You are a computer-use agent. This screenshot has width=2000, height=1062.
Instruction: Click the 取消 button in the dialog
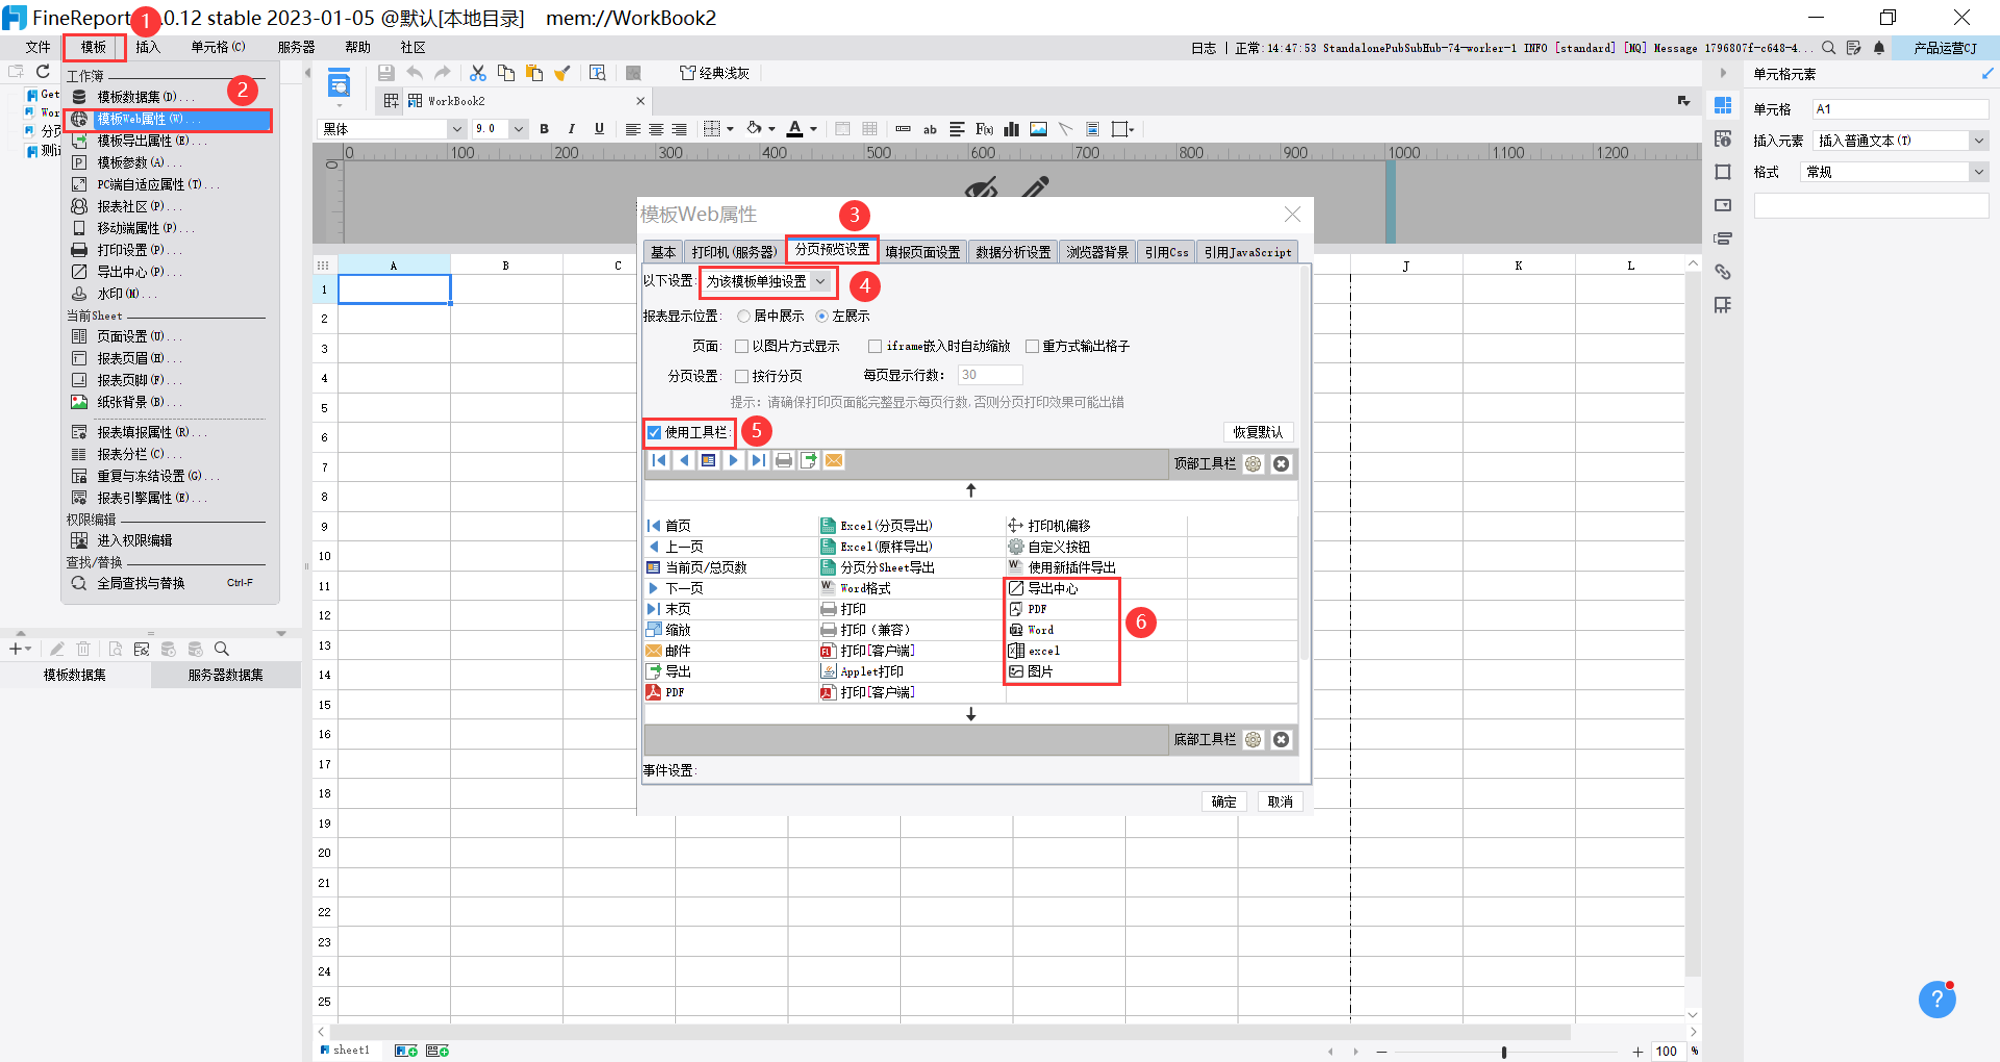tap(1280, 802)
